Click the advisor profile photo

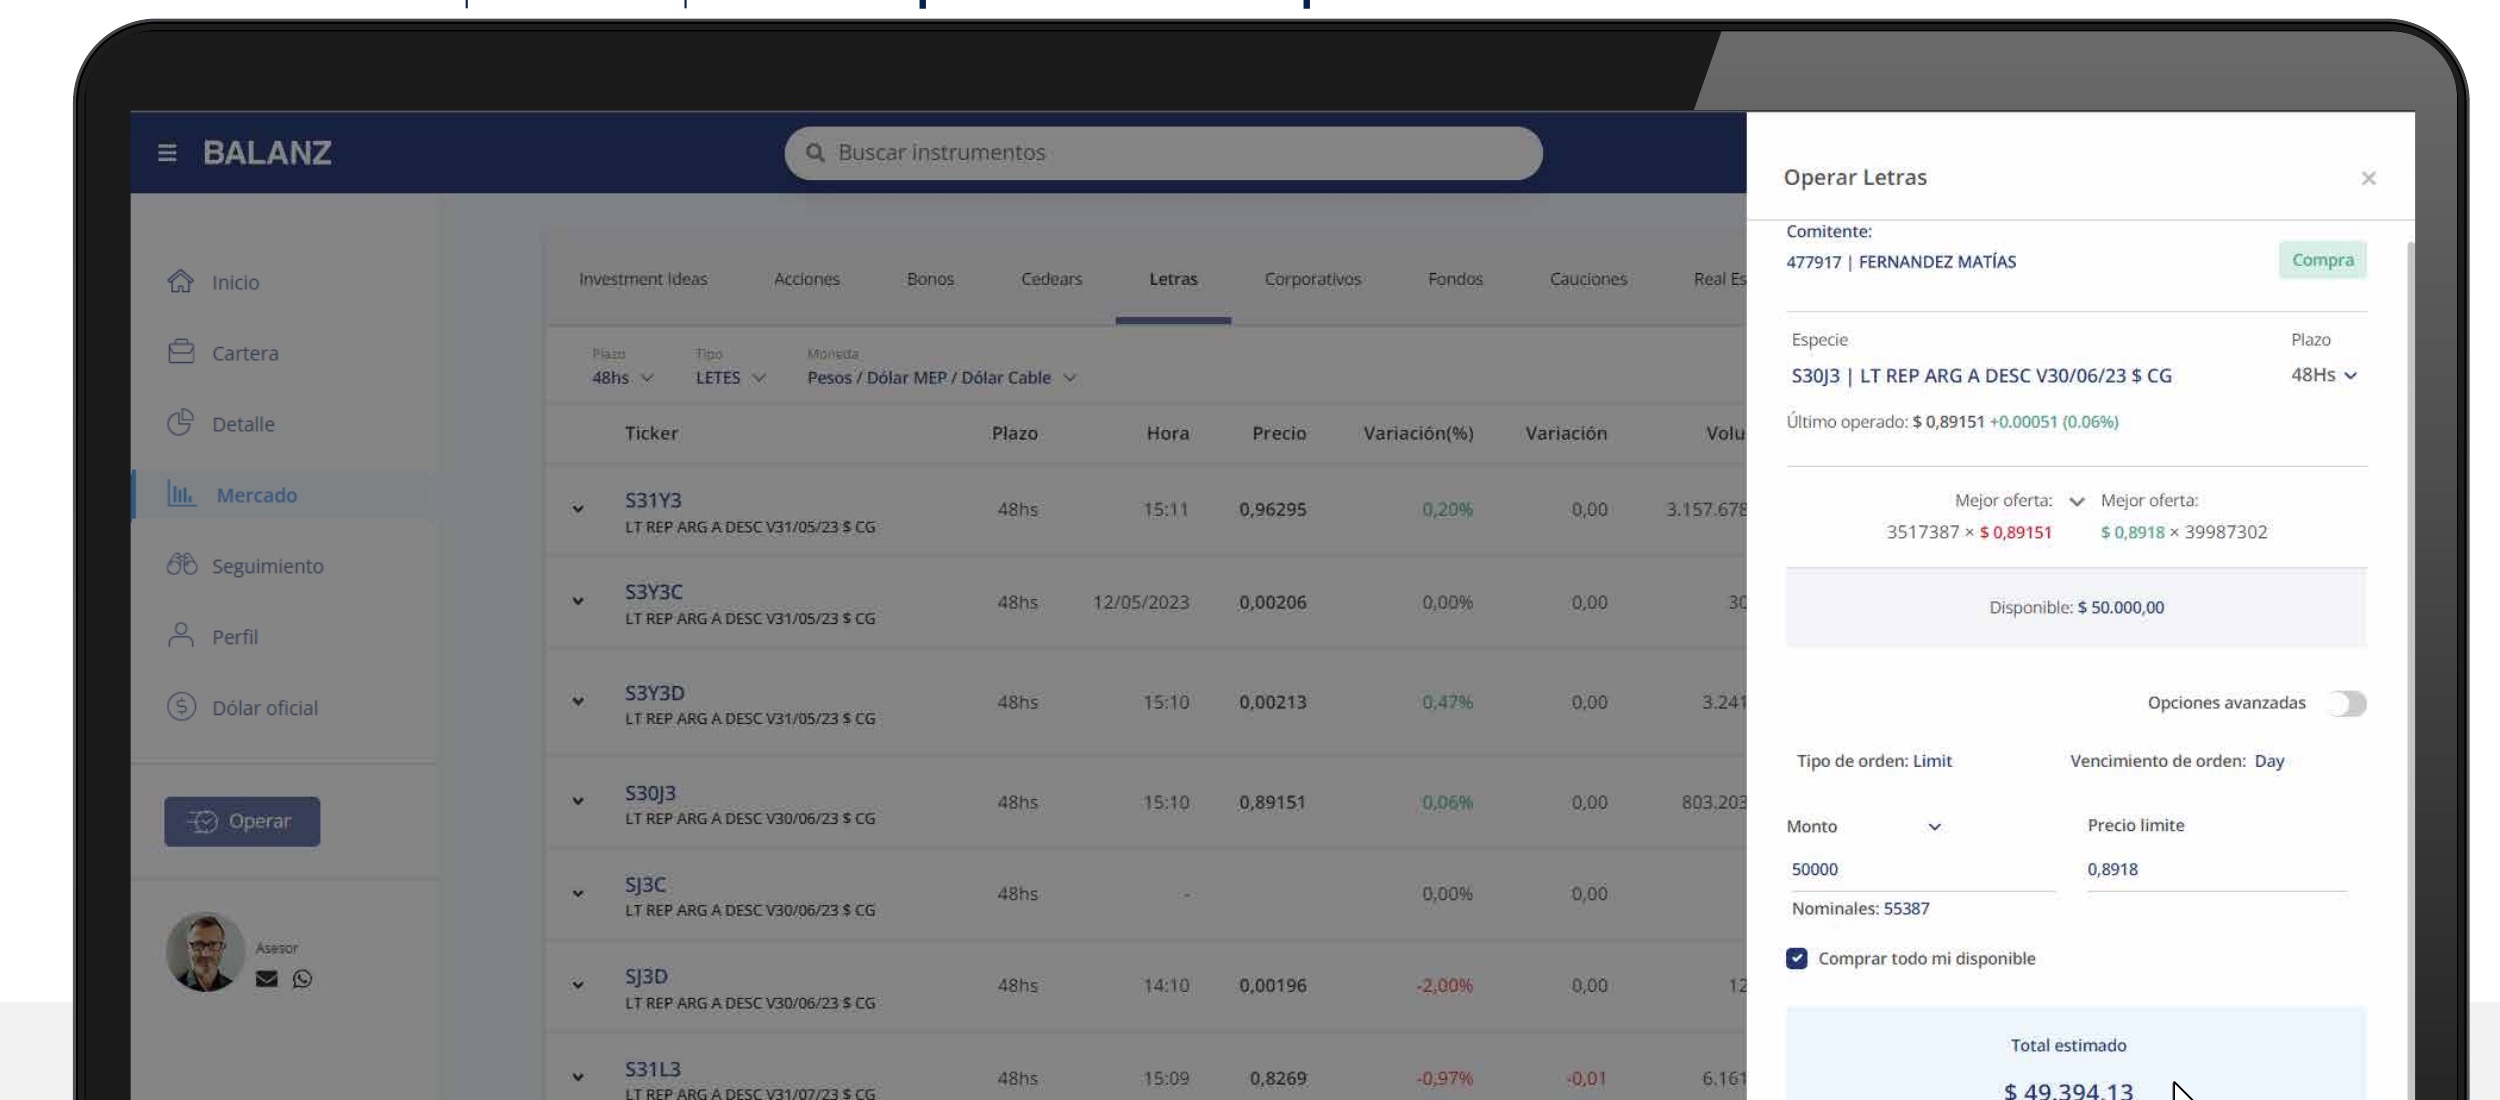point(205,951)
